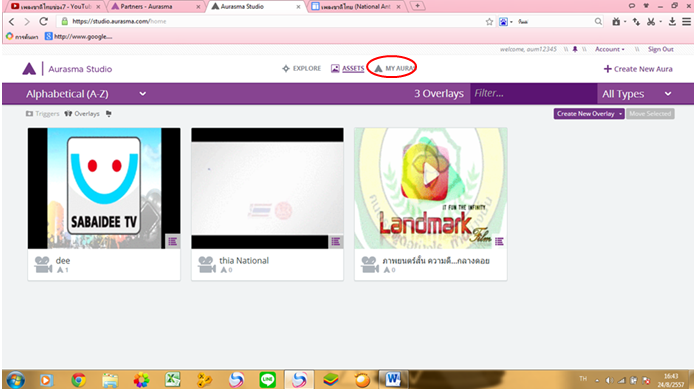The height and width of the screenshot is (389, 694).
Task: Click the overlay Filter field
Action: [x=533, y=93]
